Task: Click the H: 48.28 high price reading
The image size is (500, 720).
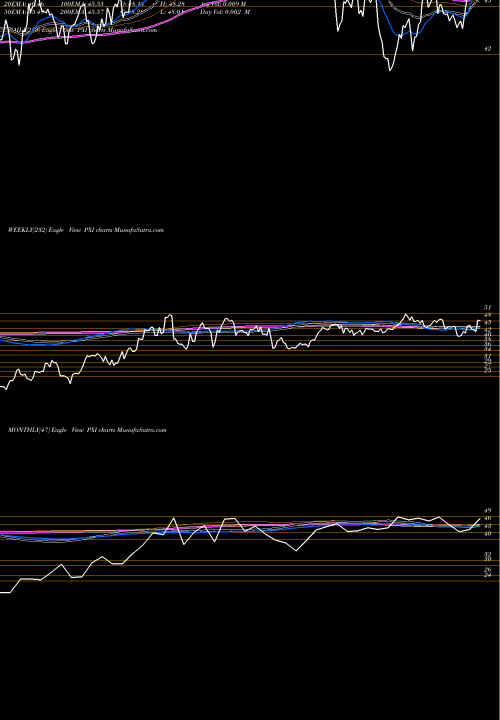Action: (172, 4)
